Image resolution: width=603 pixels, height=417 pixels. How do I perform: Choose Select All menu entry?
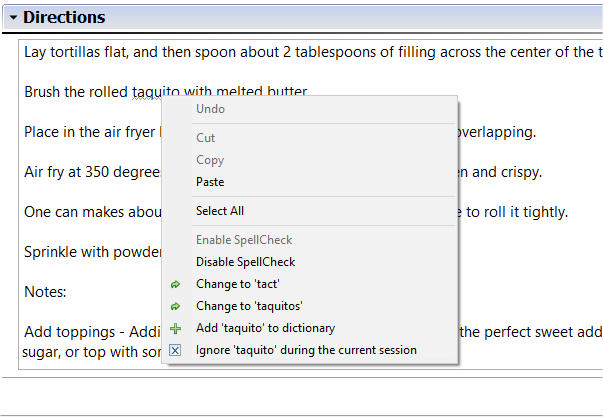(x=220, y=211)
